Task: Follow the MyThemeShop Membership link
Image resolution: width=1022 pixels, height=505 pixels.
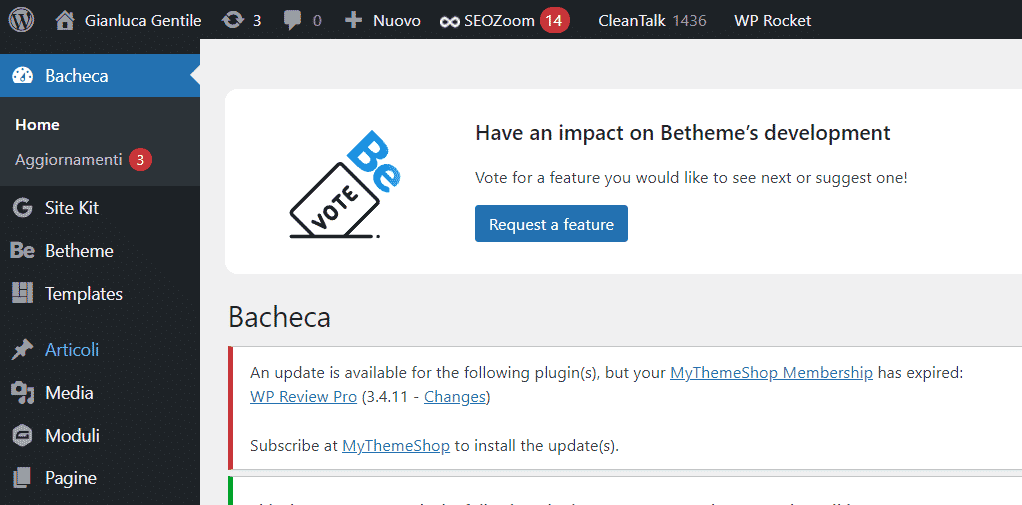Action: [x=771, y=373]
